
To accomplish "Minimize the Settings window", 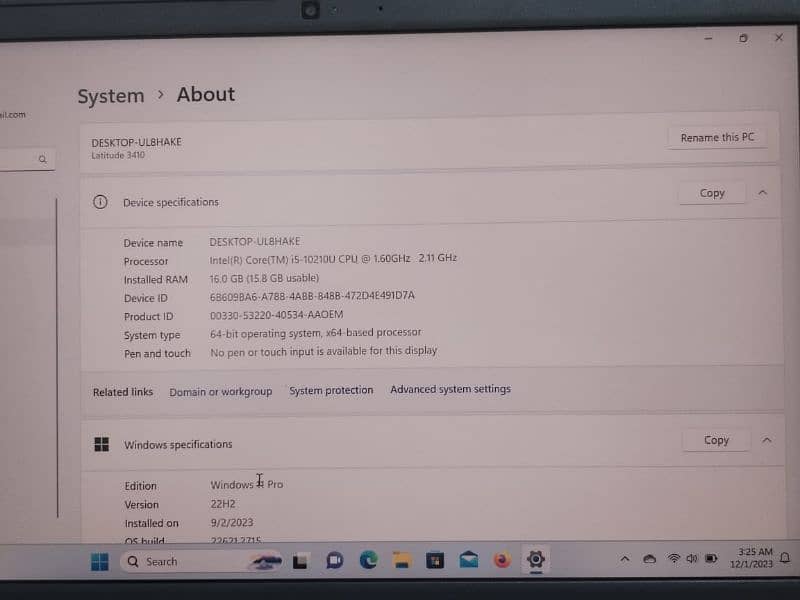I will point(708,38).
